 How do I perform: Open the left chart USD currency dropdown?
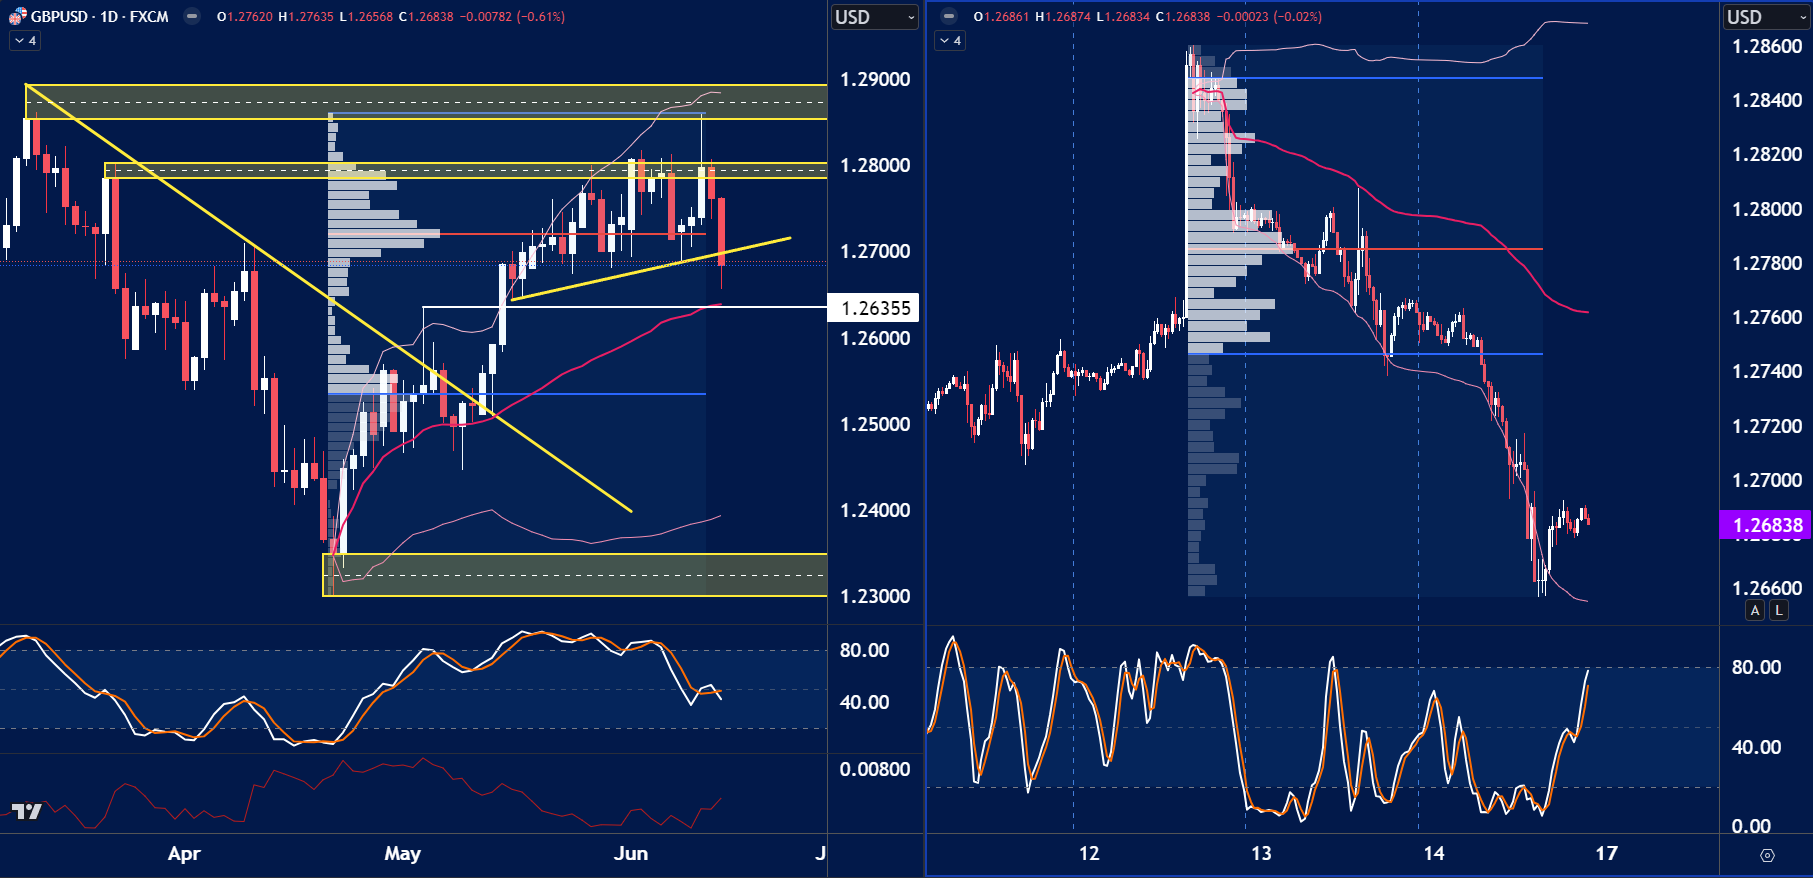click(x=875, y=17)
